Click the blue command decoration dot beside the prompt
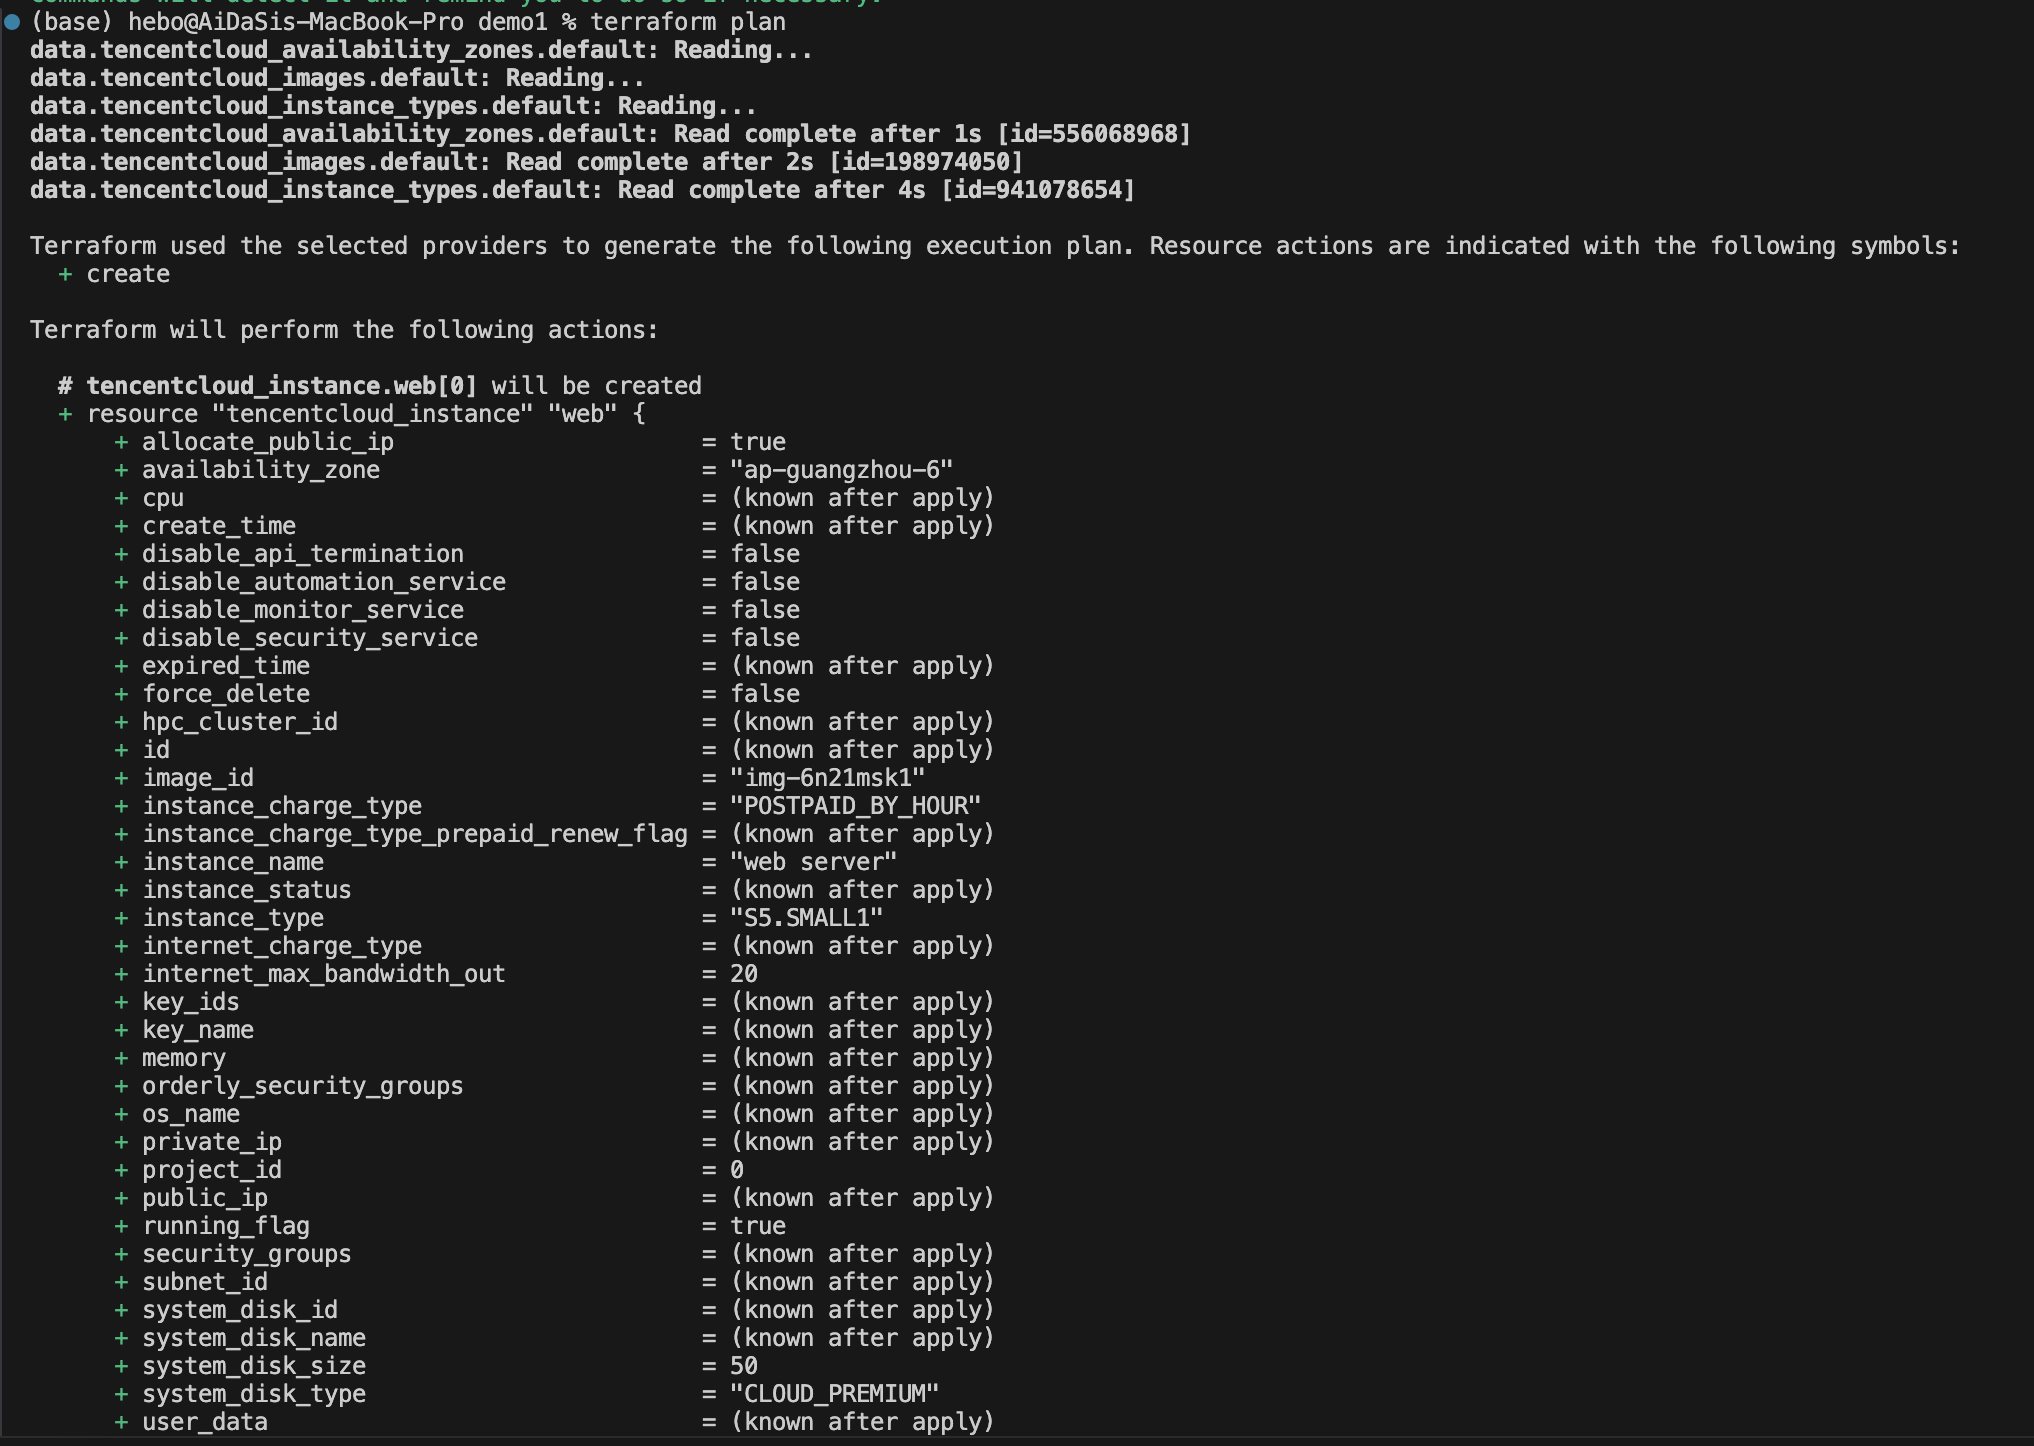 [12, 22]
